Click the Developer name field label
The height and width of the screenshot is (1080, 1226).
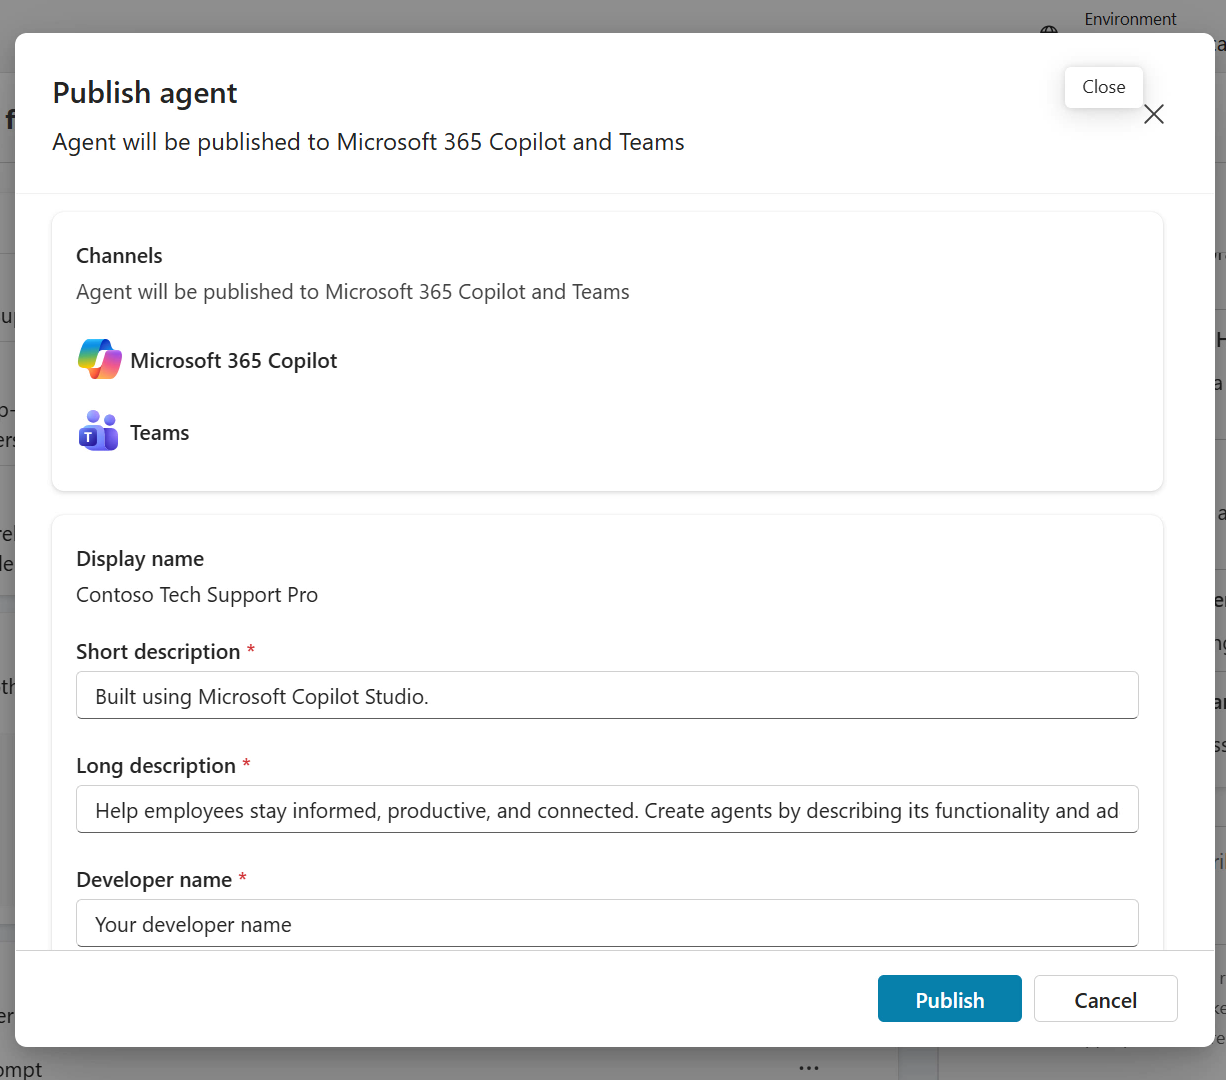[x=154, y=880]
